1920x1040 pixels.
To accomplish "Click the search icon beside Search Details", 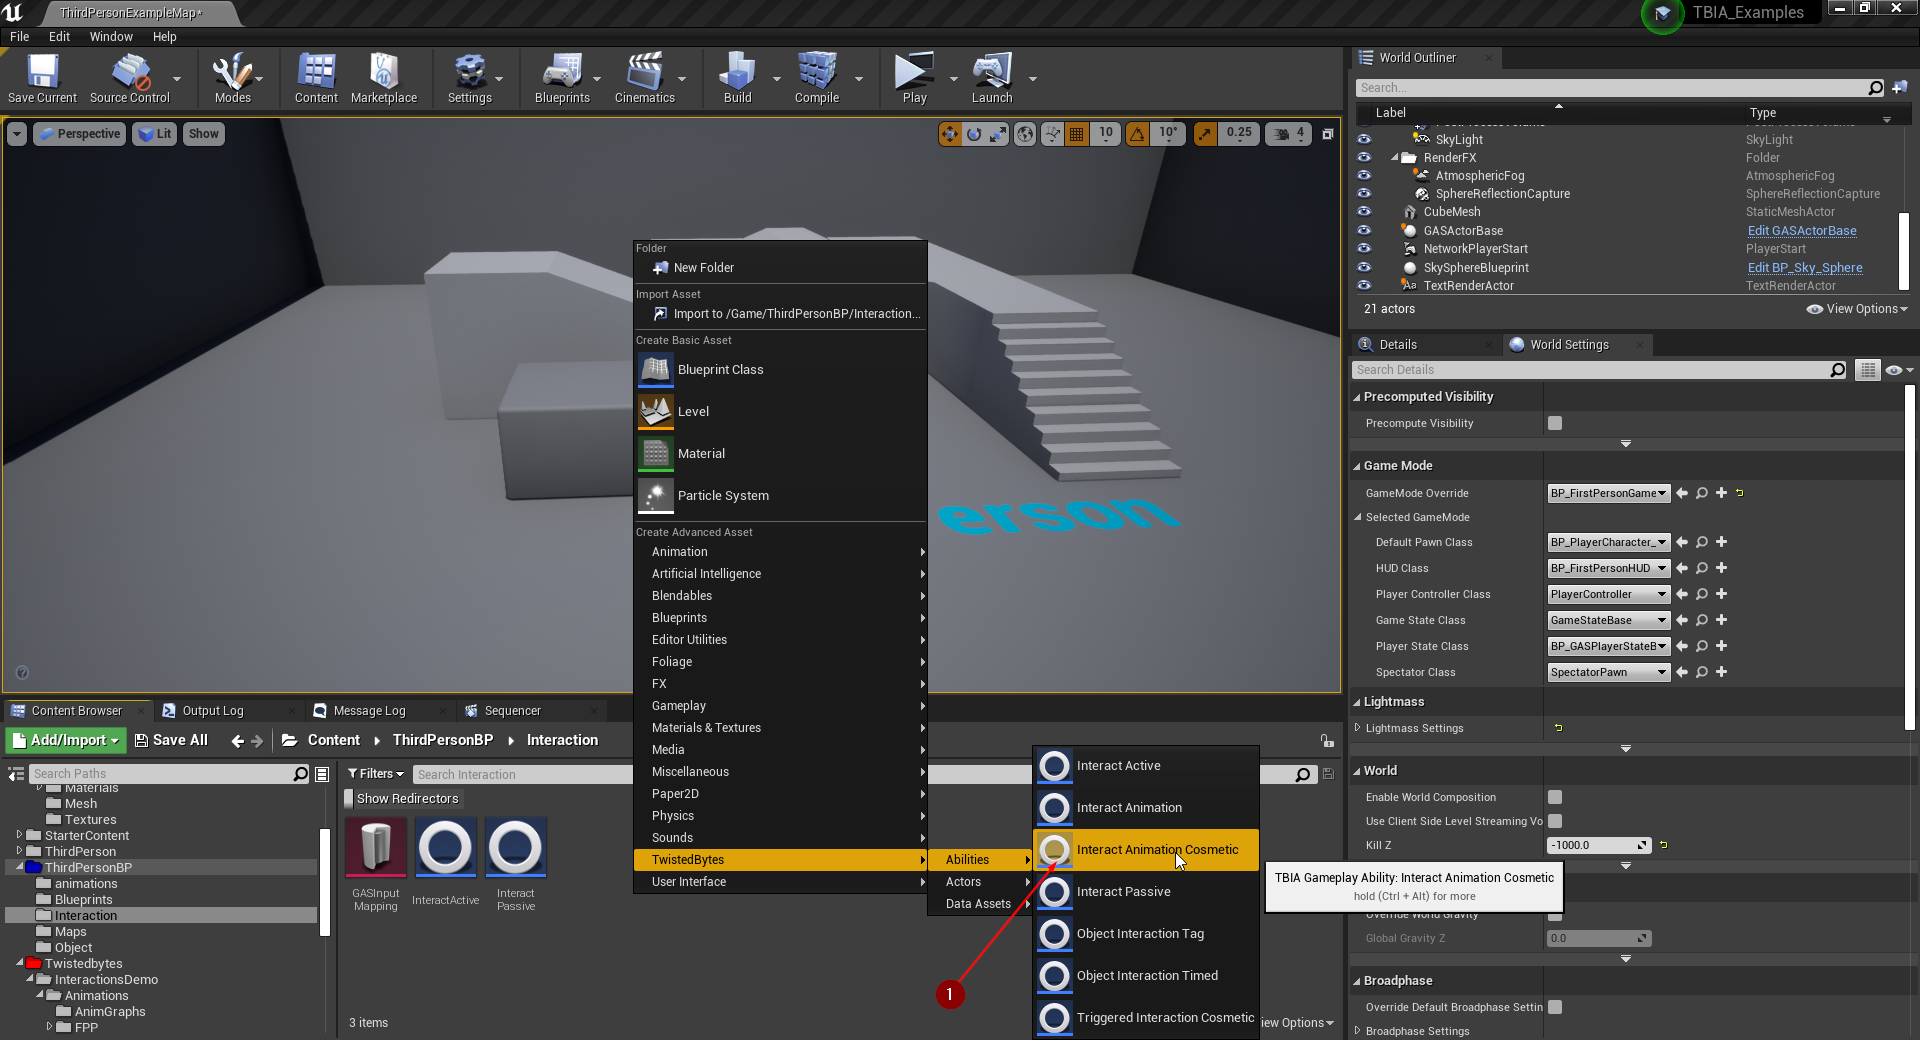I will click(x=1837, y=370).
